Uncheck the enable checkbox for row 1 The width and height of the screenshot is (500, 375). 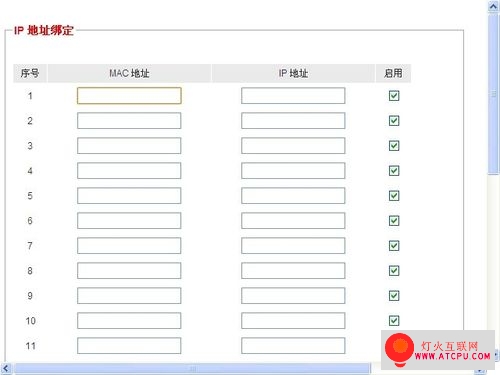(x=394, y=96)
